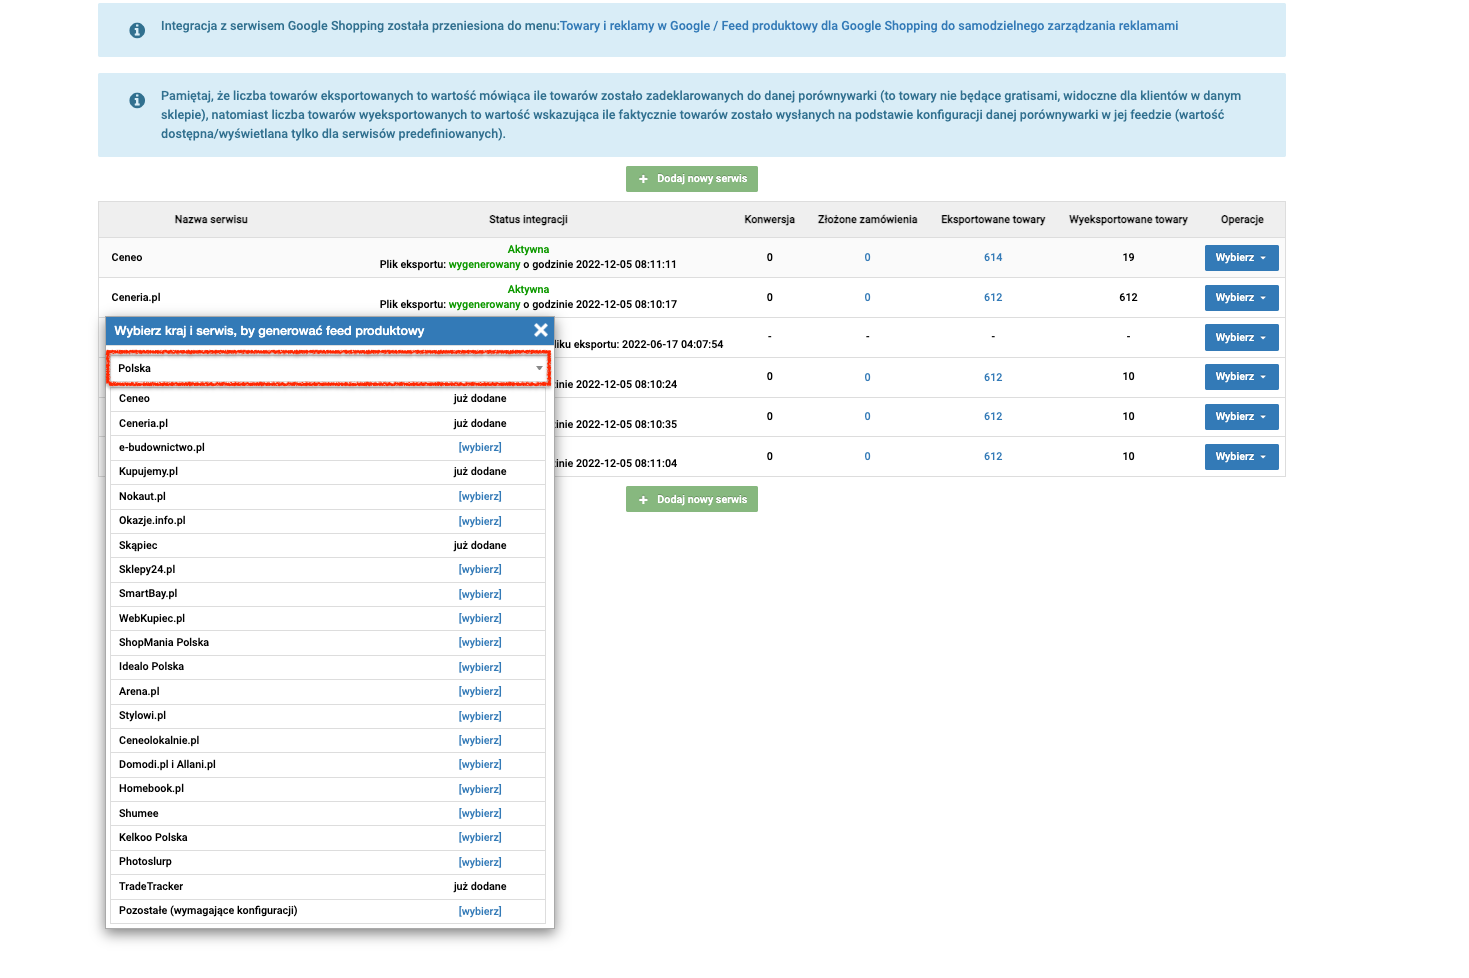Click info icon beside Google Shopping notice

pyautogui.click(x=137, y=30)
